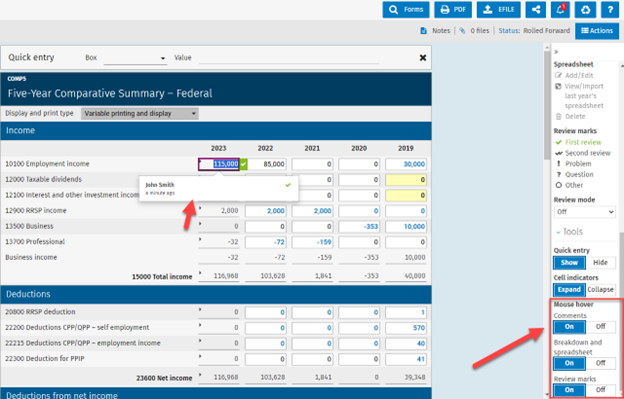Select the 2023 Employment income cell

(219, 164)
